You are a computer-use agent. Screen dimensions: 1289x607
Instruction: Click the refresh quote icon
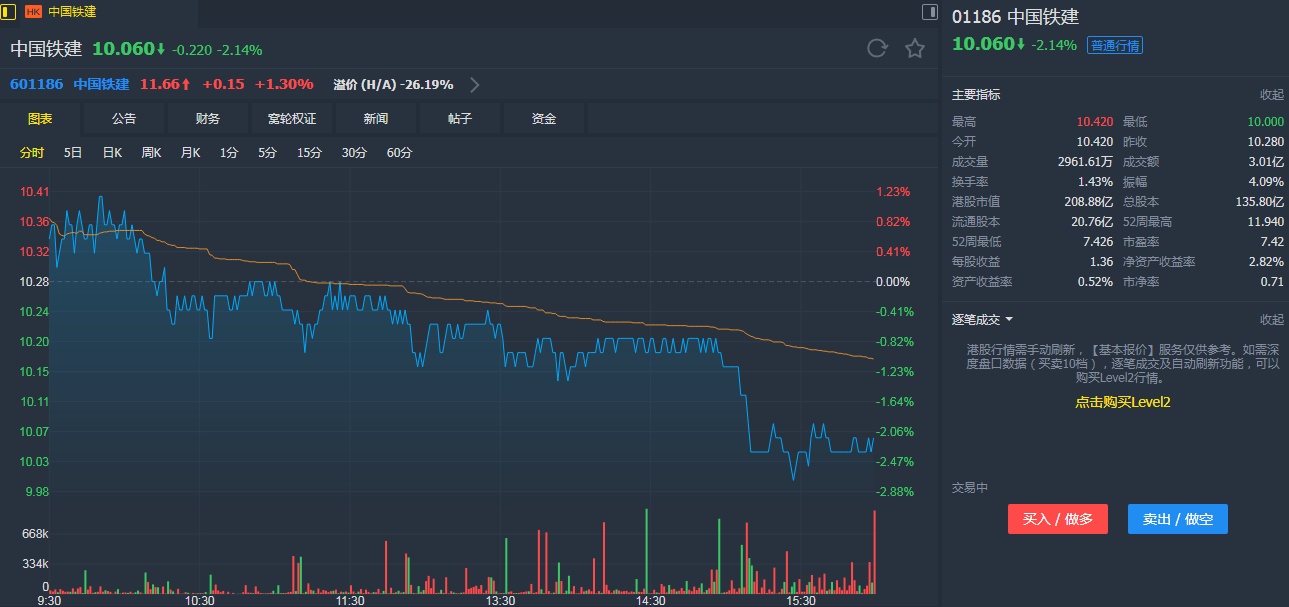877,49
